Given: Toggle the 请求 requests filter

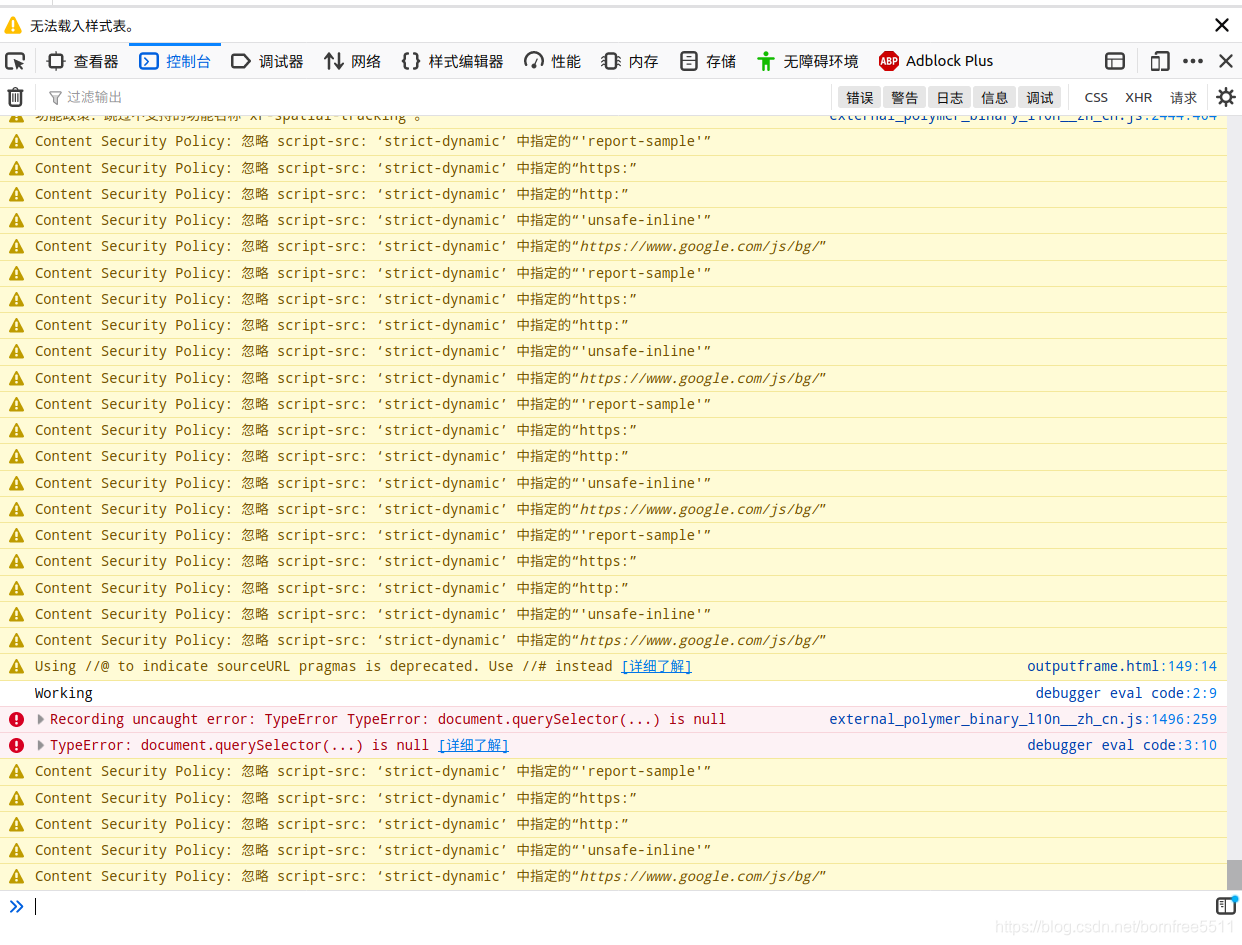Looking at the screenshot, I should [x=1184, y=97].
